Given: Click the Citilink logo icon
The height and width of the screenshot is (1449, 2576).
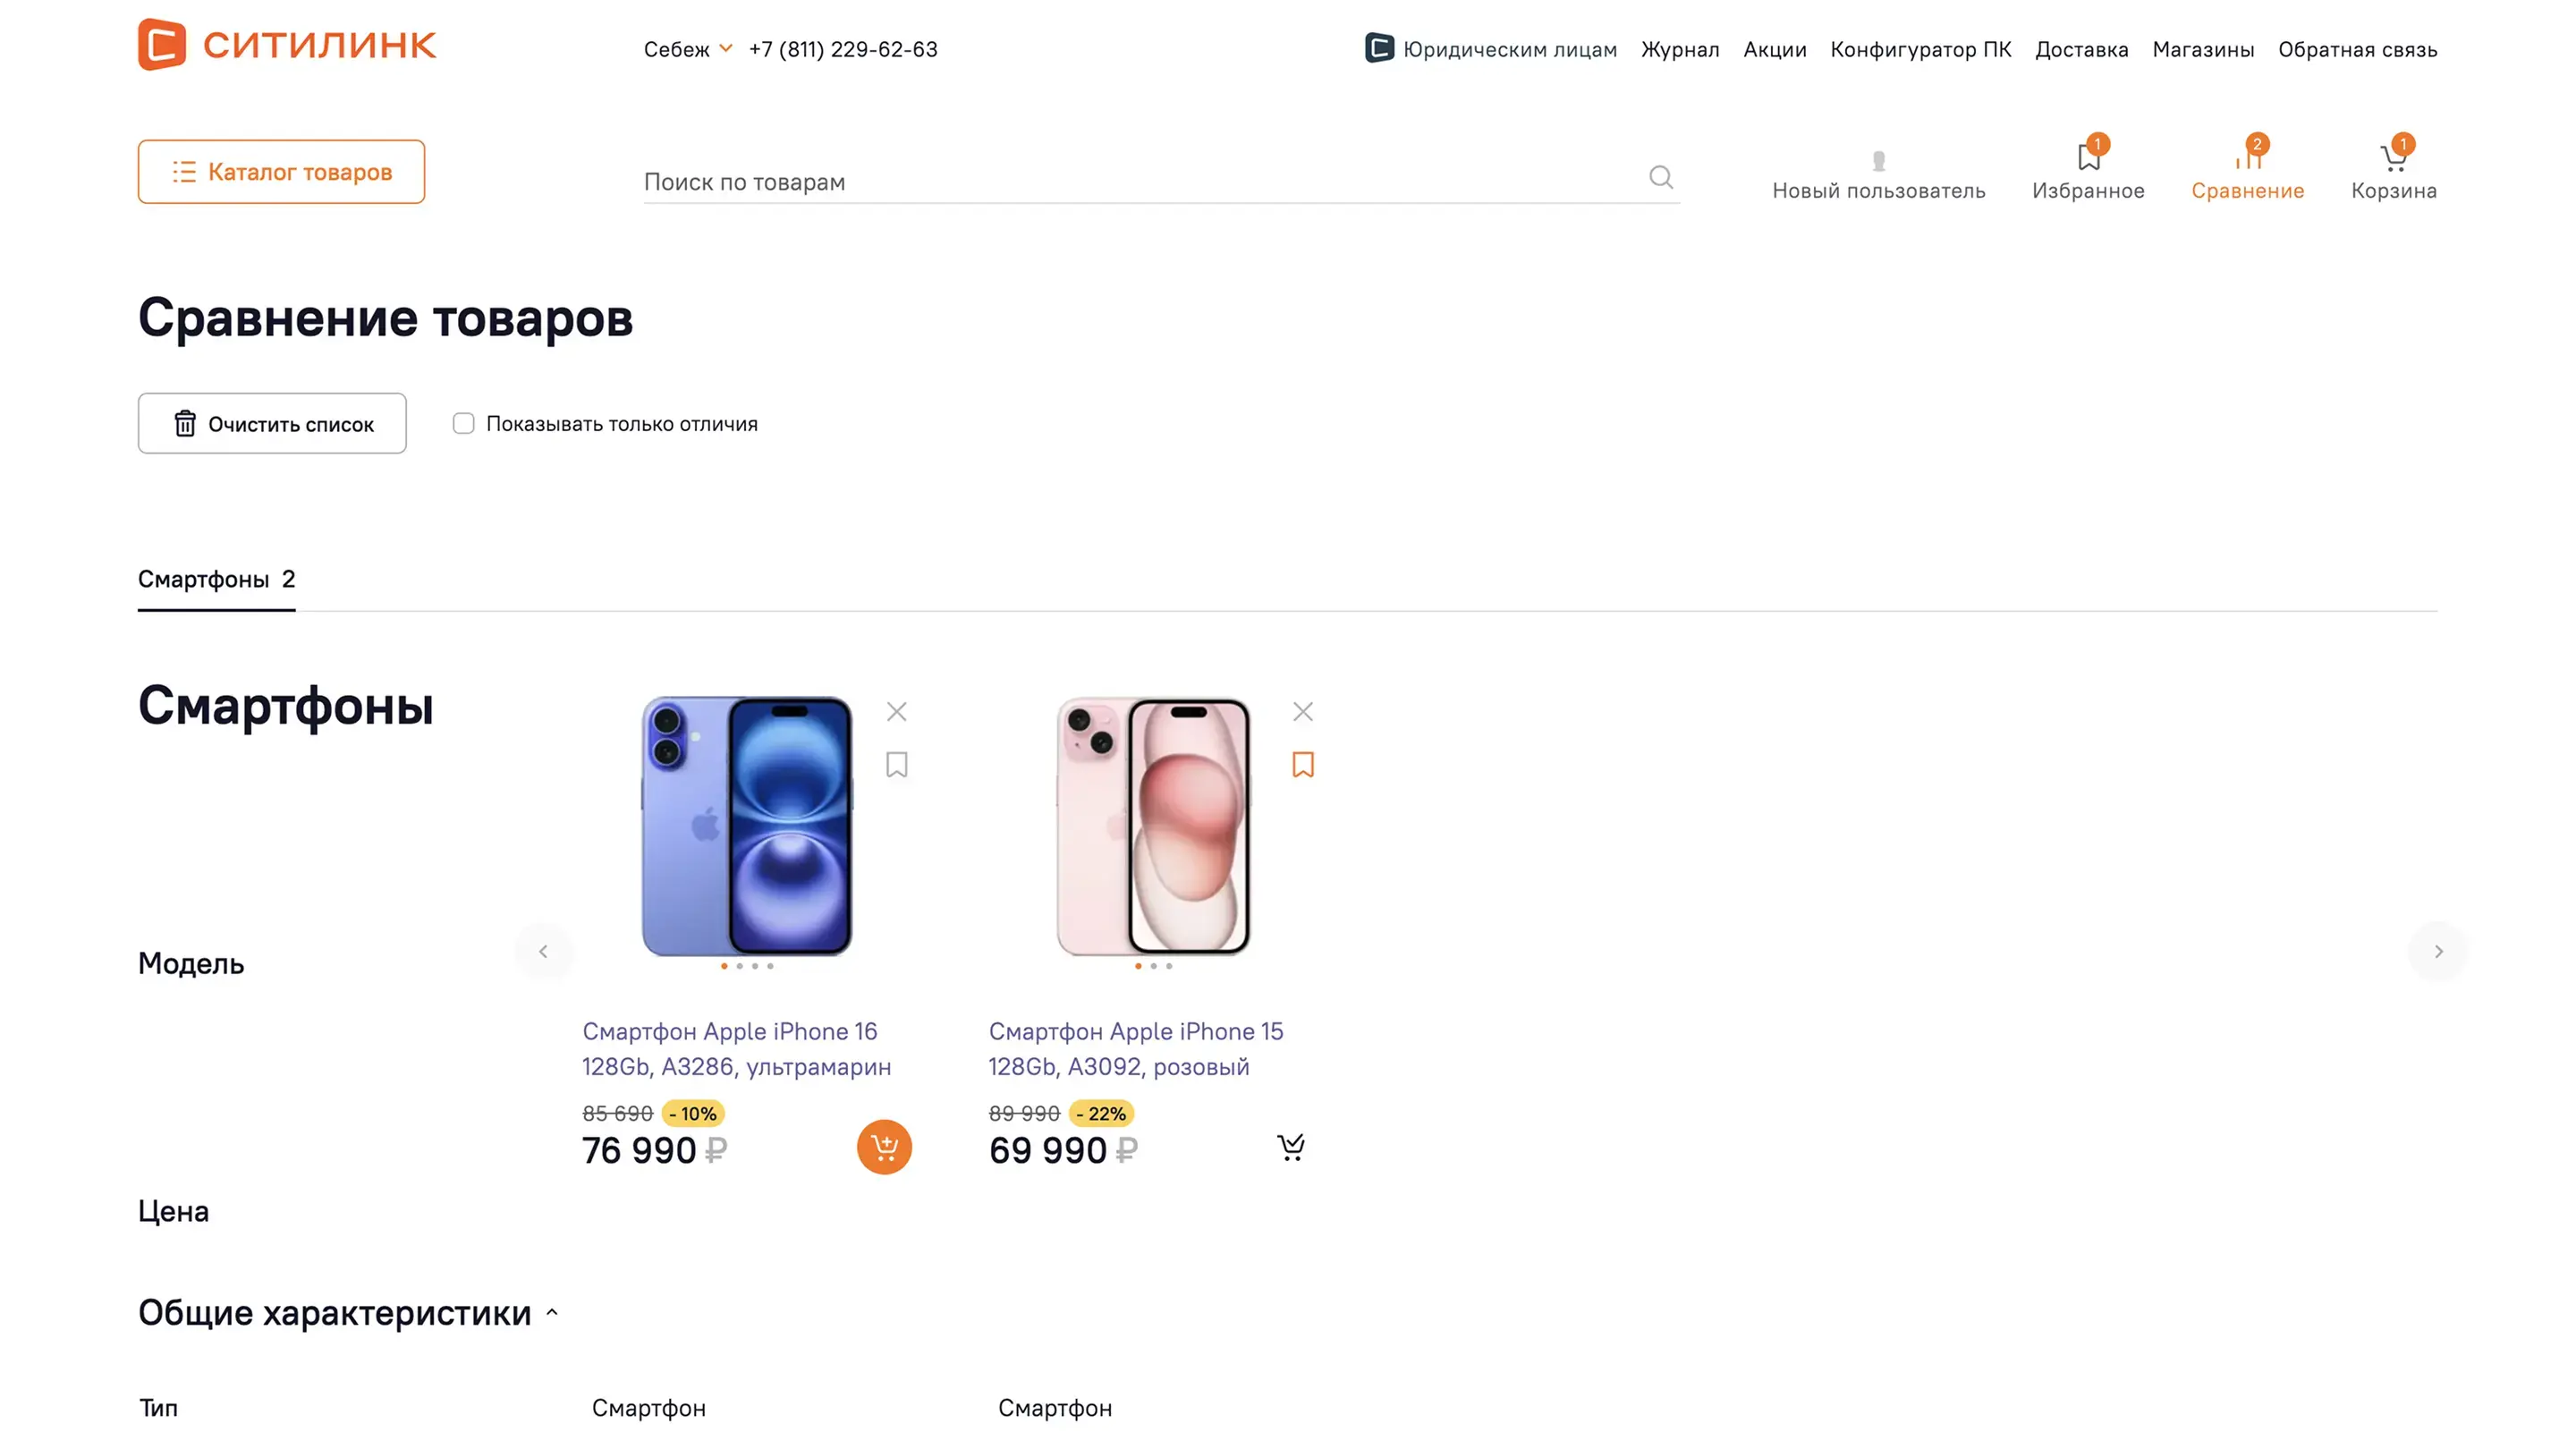Looking at the screenshot, I should pyautogui.click(x=162, y=45).
